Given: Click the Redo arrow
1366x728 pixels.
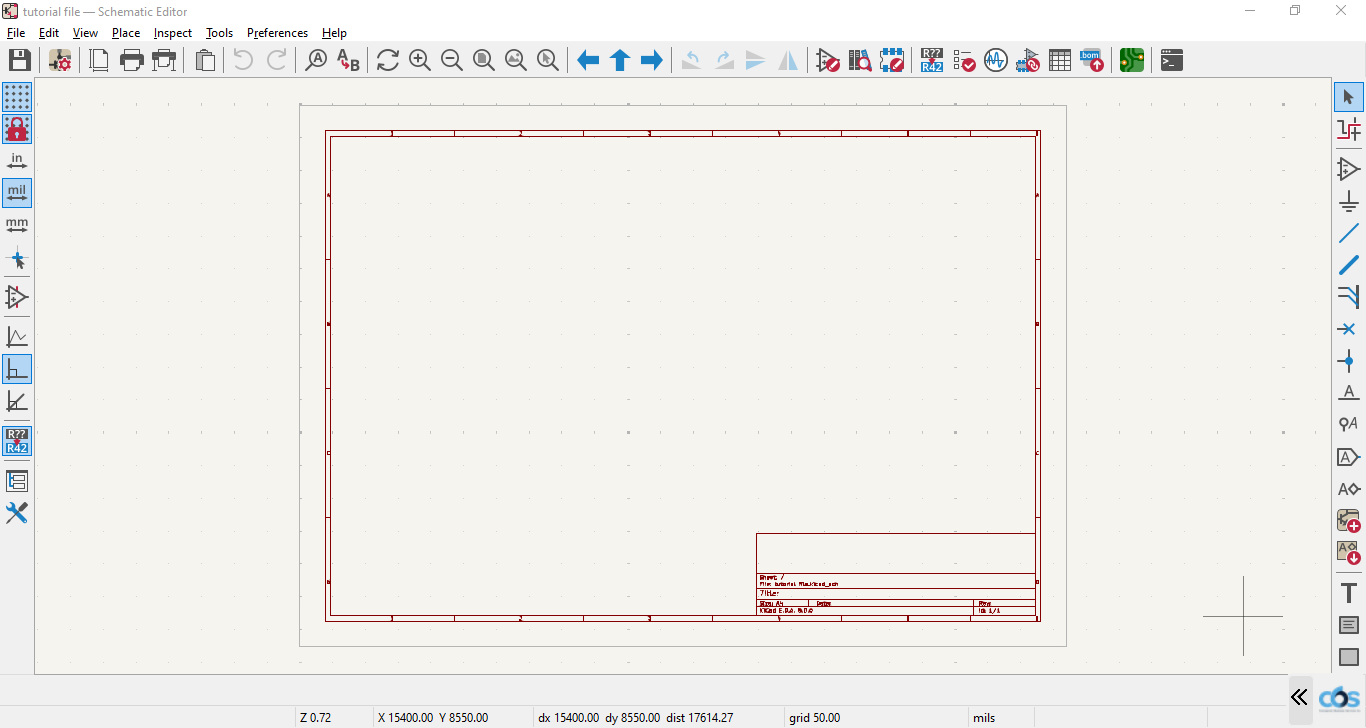Looking at the screenshot, I should coord(277,60).
